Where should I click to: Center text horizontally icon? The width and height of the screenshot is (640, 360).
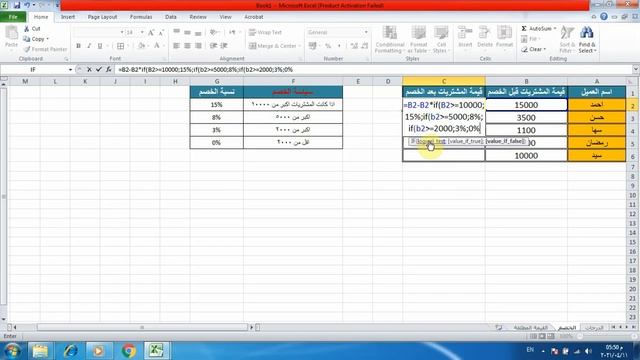pyautogui.click(x=187, y=46)
